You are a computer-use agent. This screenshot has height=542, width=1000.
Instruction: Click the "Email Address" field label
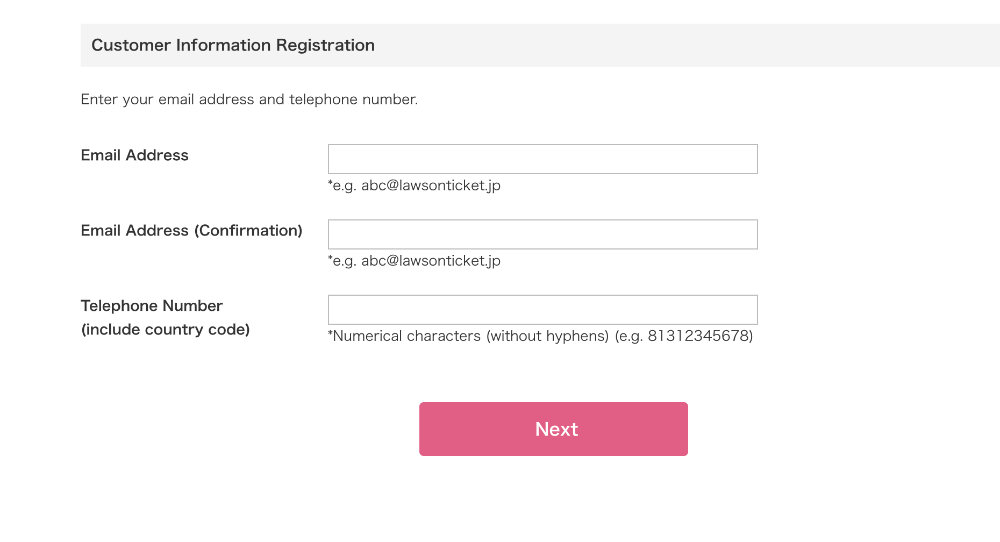pos(135,155)
